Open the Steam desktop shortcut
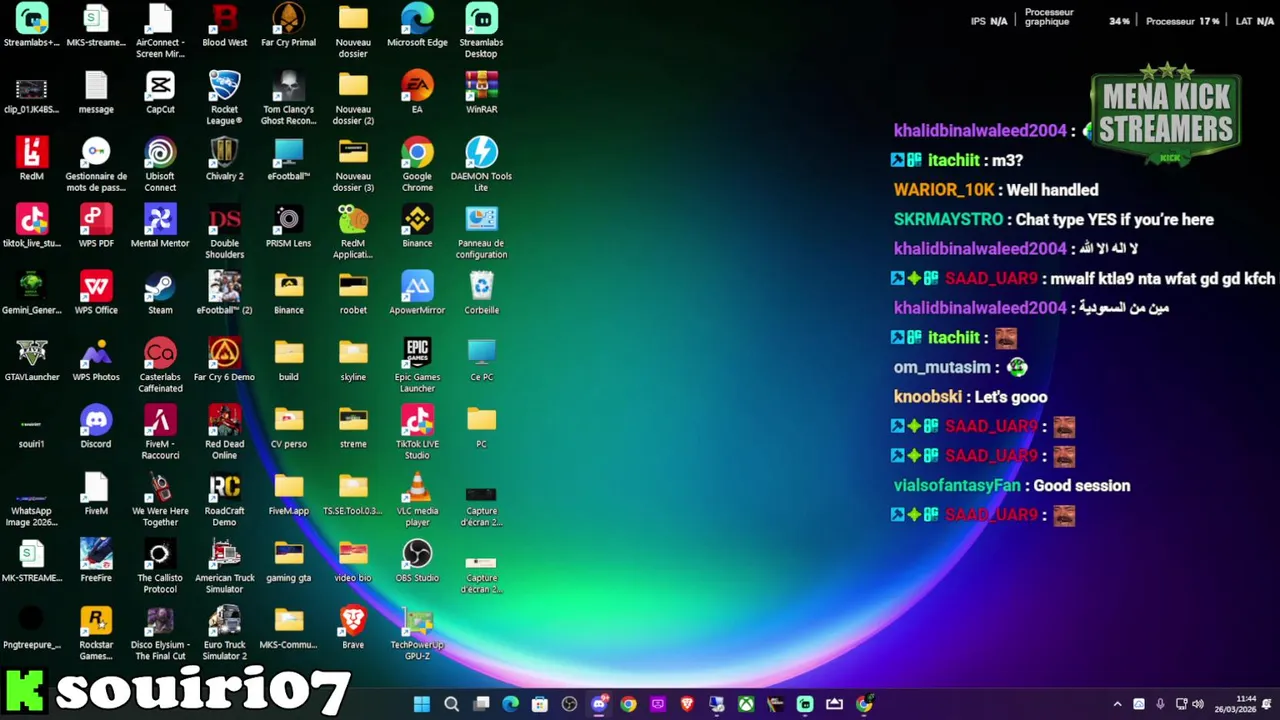The width and height of the screenshot is (1280, 720). [160, 293]
